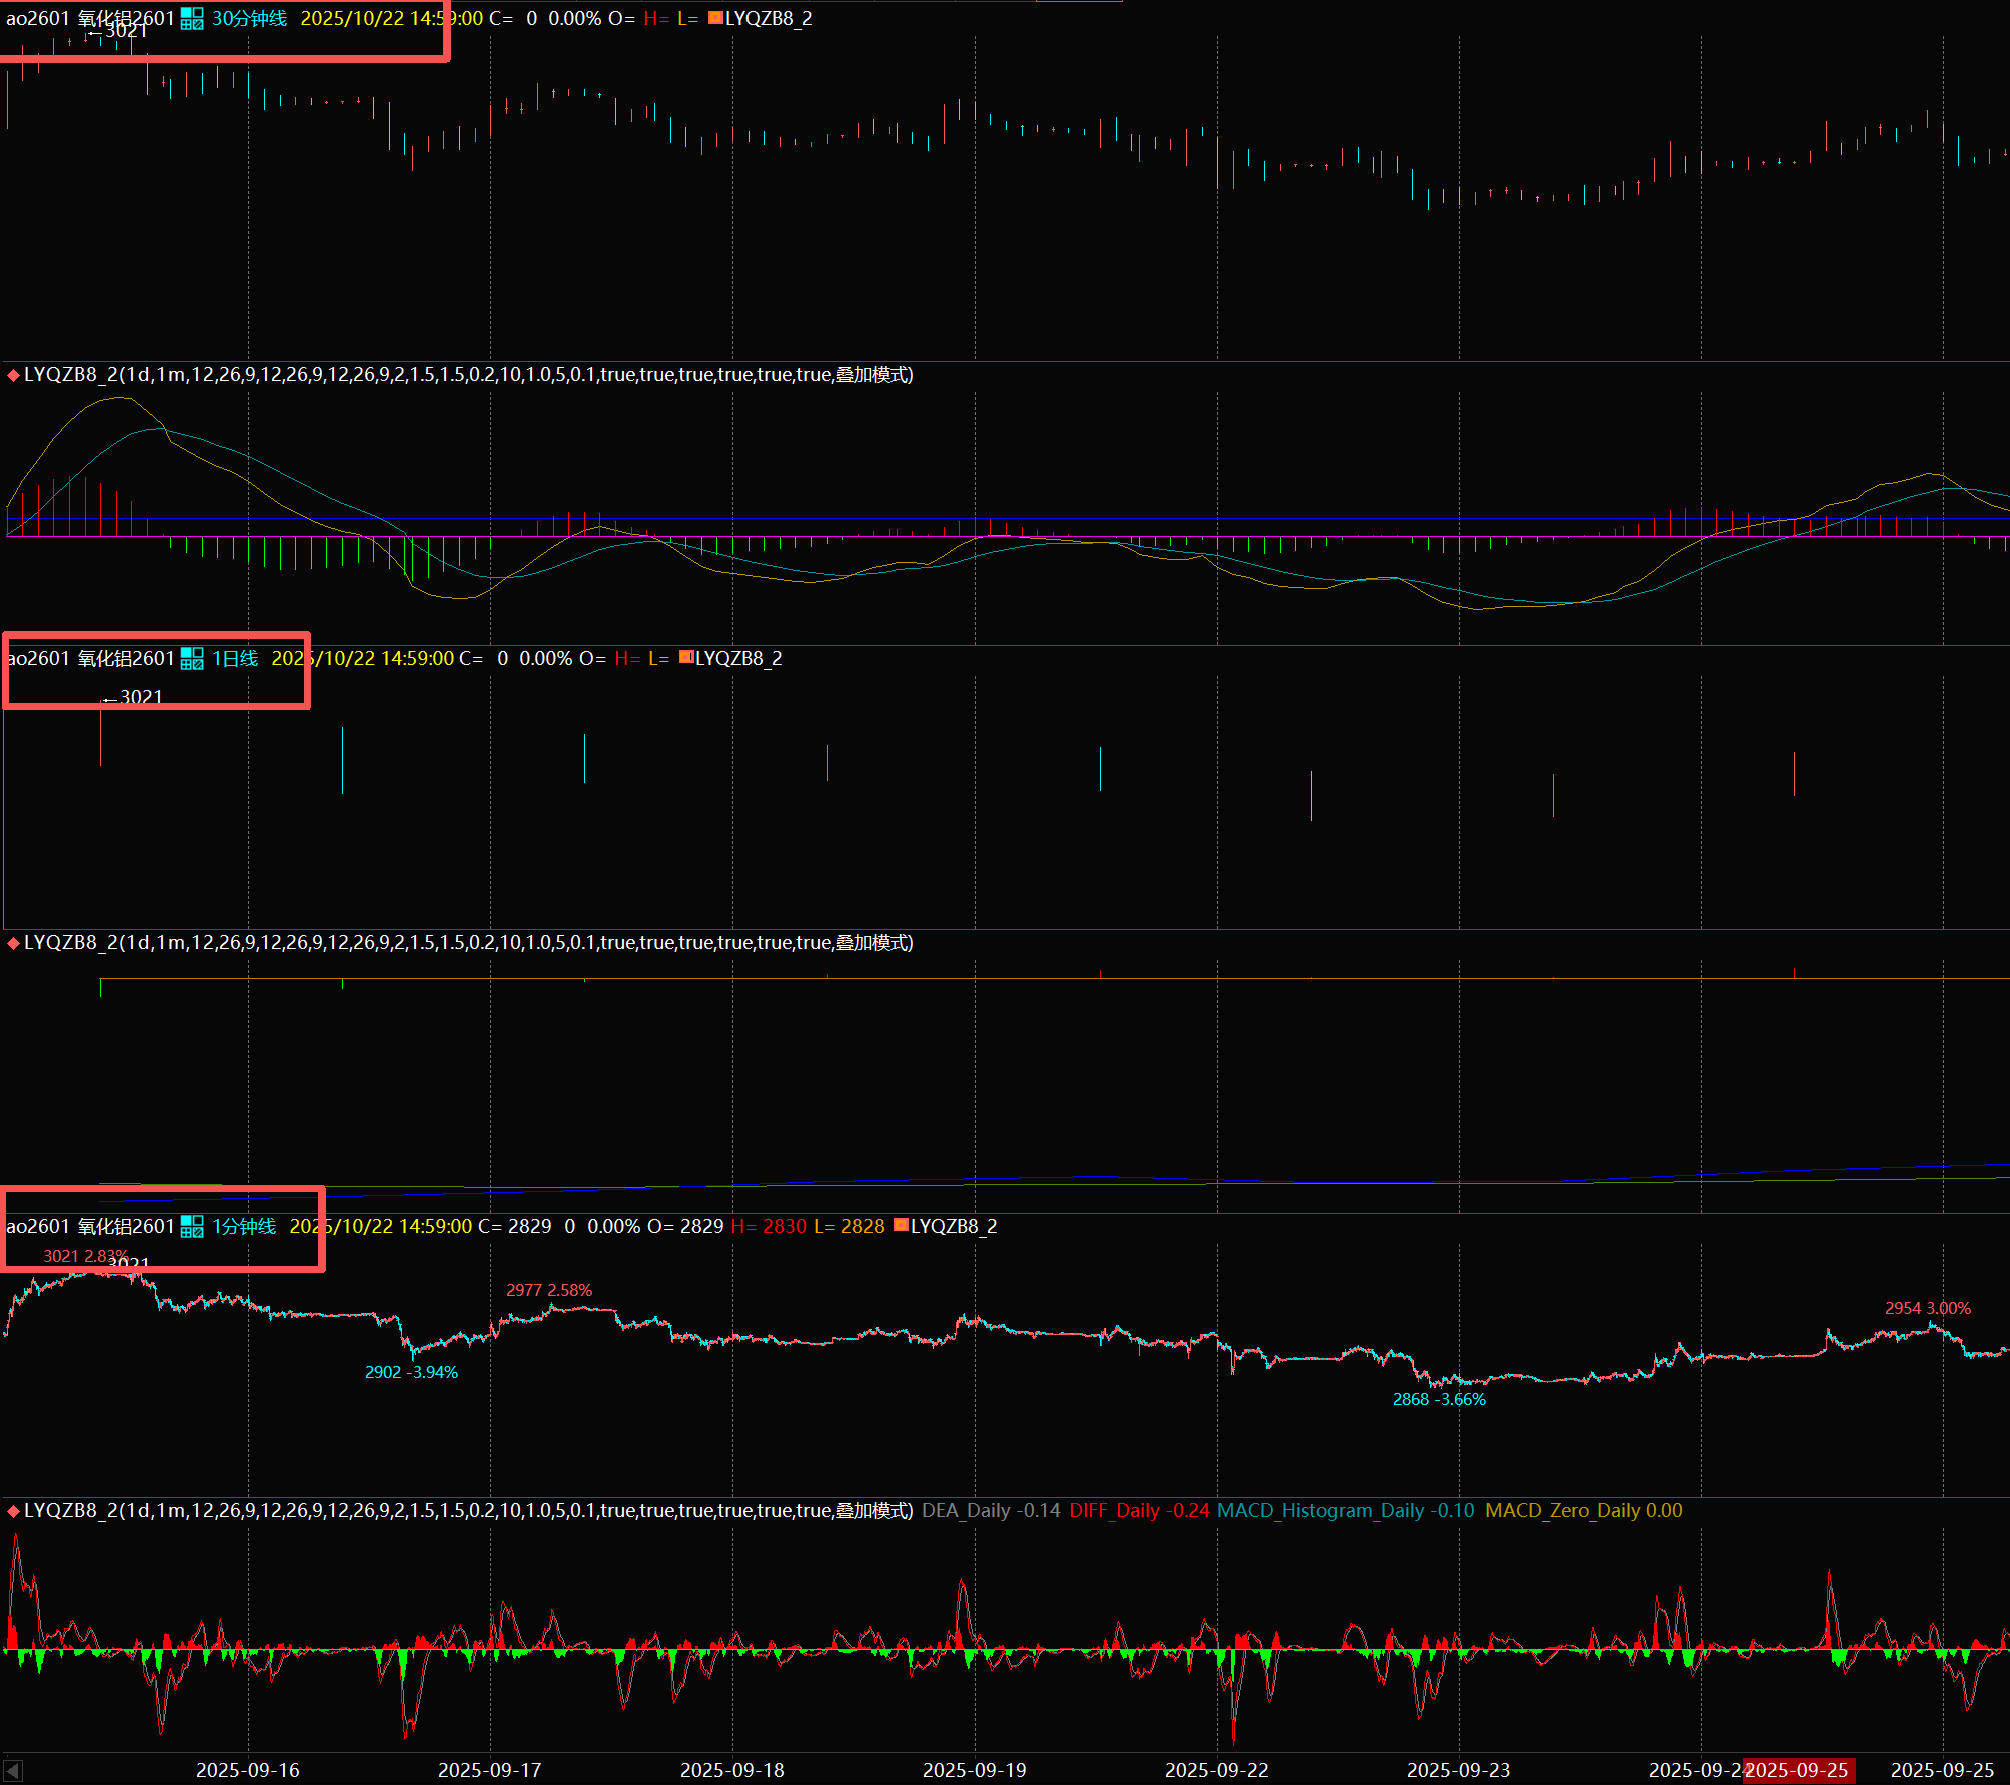Screen dimensions: 2010x1785
Task: Click orange LYQZB8_2 square in daily chart header
Action: click(x=686, y=657)
